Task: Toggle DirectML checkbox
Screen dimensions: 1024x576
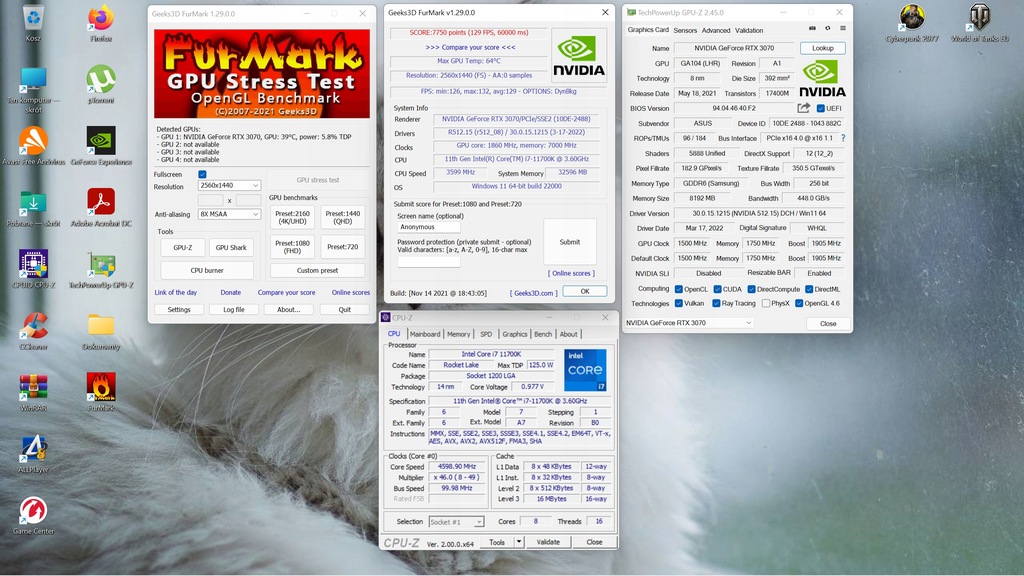Action: click(x=808, y=289)
